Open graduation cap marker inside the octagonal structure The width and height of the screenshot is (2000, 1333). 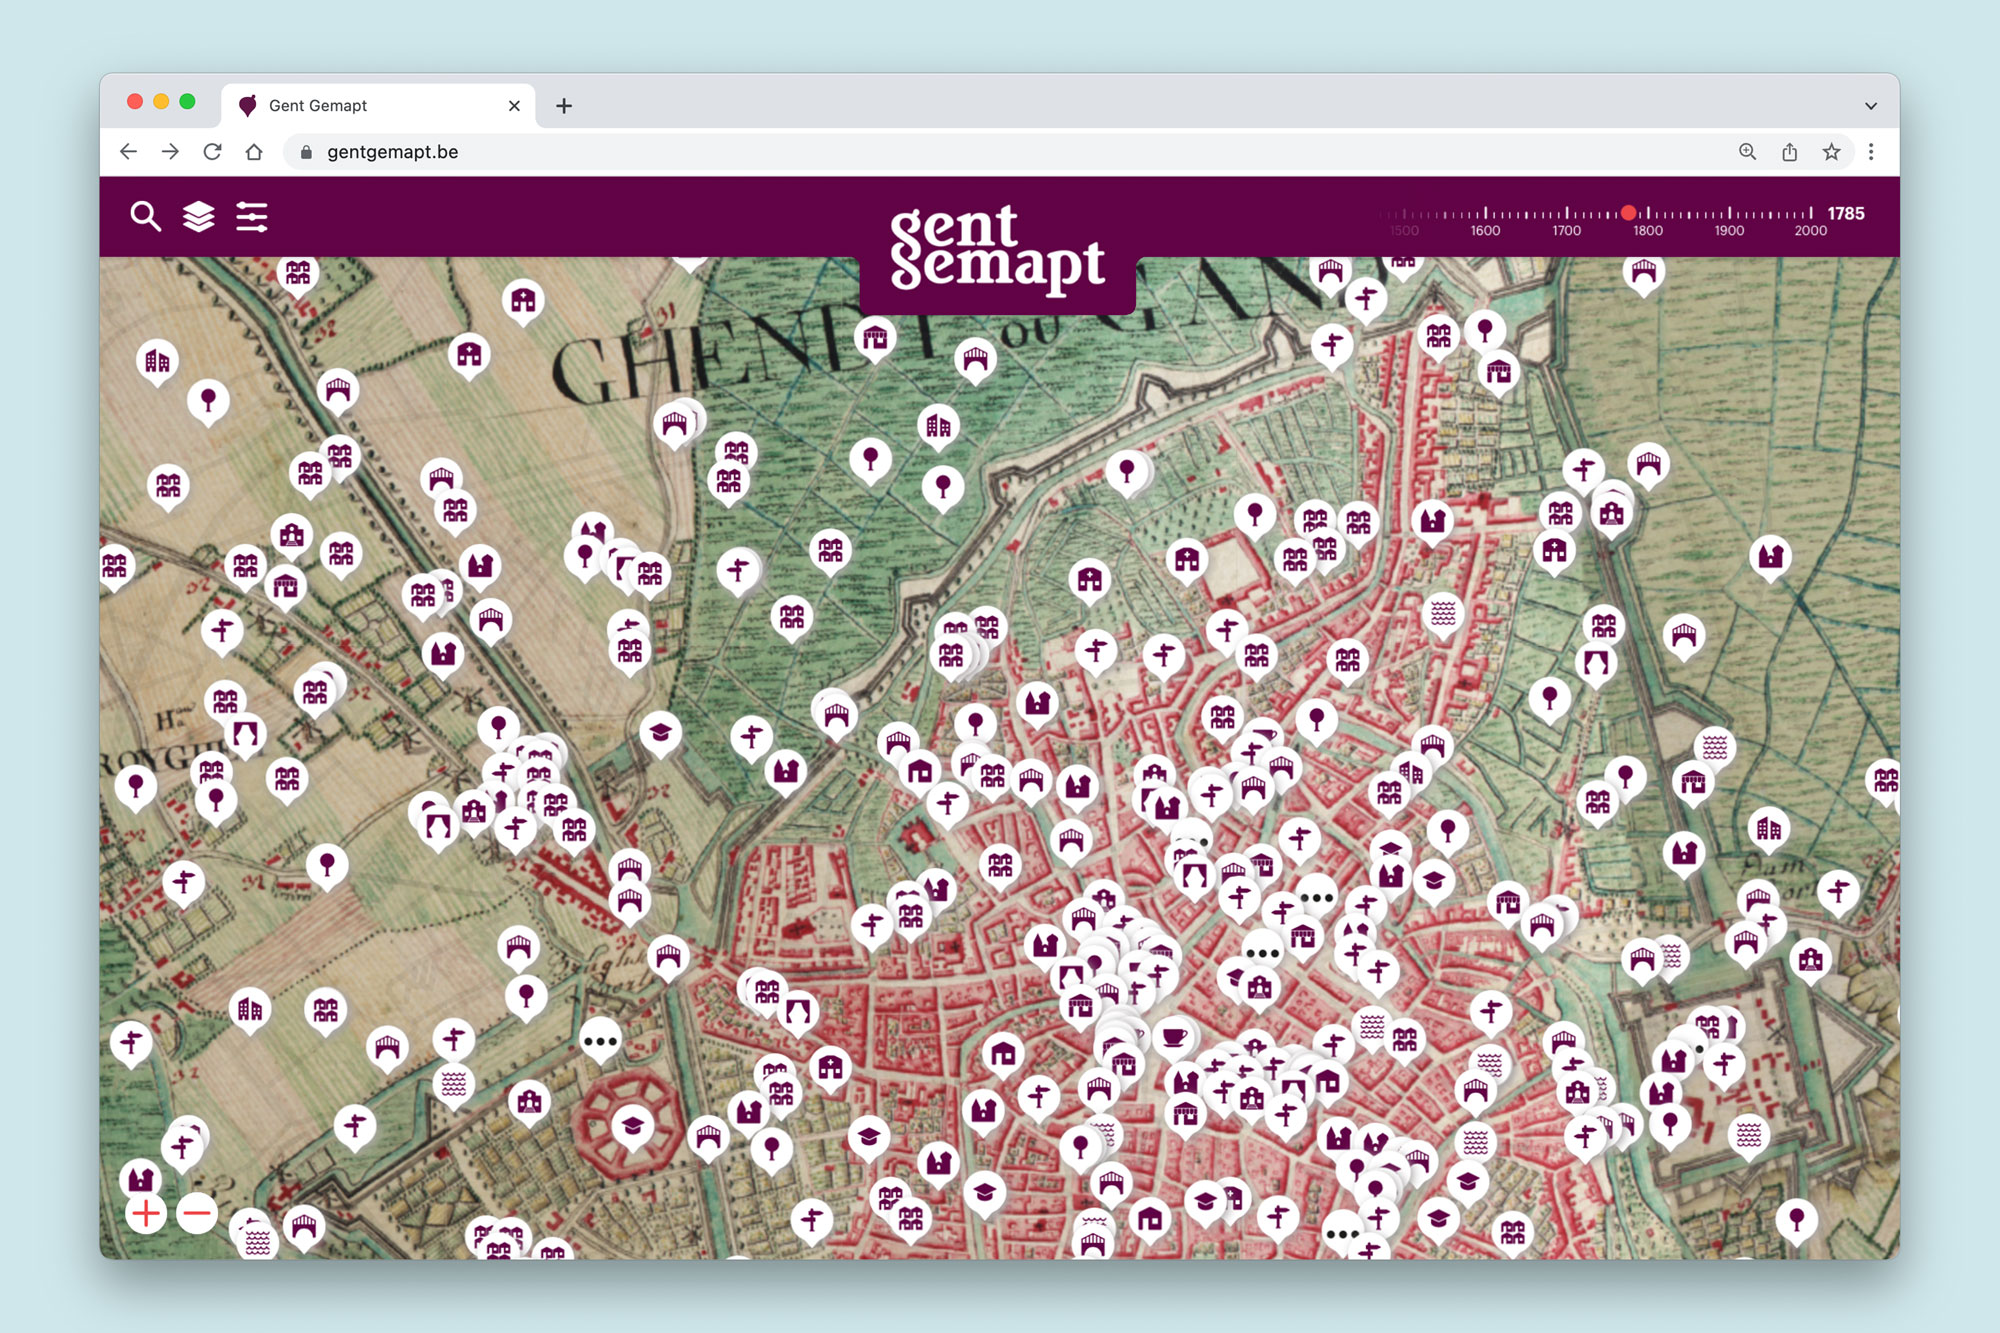(632, 1127)
